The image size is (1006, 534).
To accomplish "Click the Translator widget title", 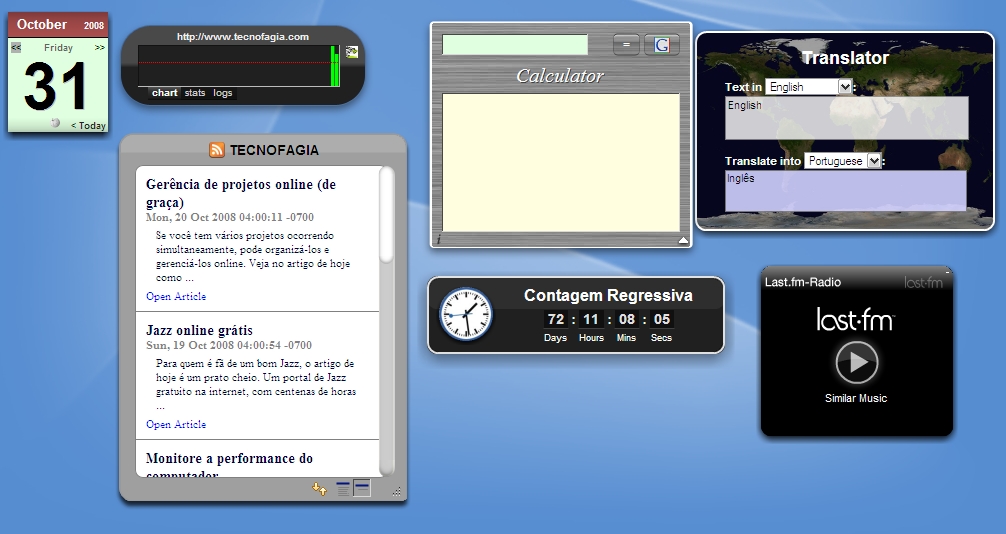I will pyautogui.click(x=845, y=58).
